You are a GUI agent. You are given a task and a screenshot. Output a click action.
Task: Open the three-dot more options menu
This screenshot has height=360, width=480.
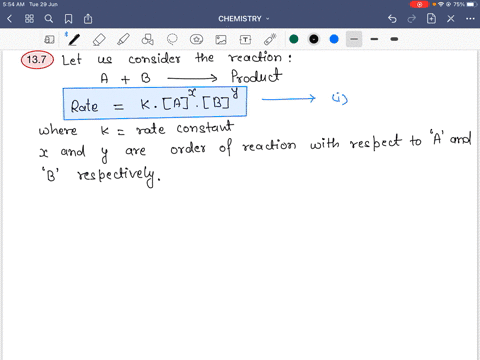(x=470, y=19)
